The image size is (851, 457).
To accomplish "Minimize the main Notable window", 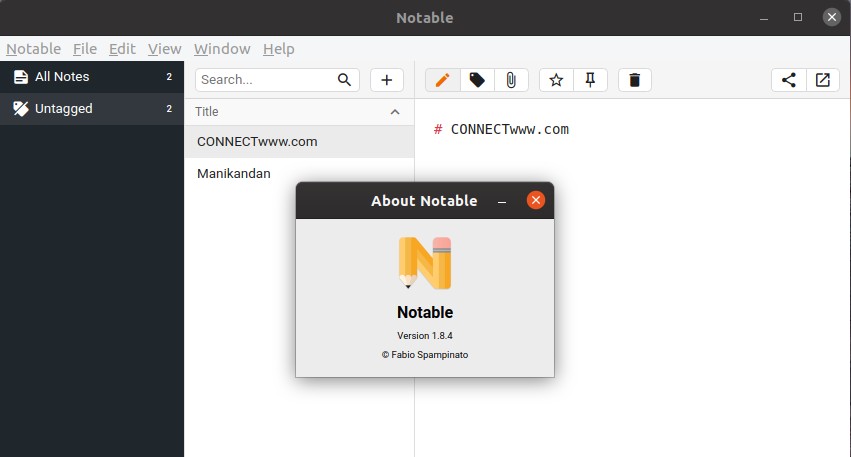I will pyautogui.click(x=764, y=18).
